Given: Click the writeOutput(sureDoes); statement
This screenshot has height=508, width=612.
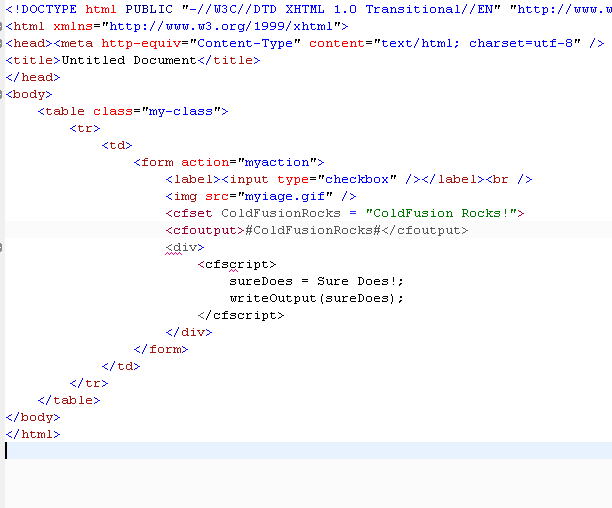Looking at the screenshot, I should (317, 298).
